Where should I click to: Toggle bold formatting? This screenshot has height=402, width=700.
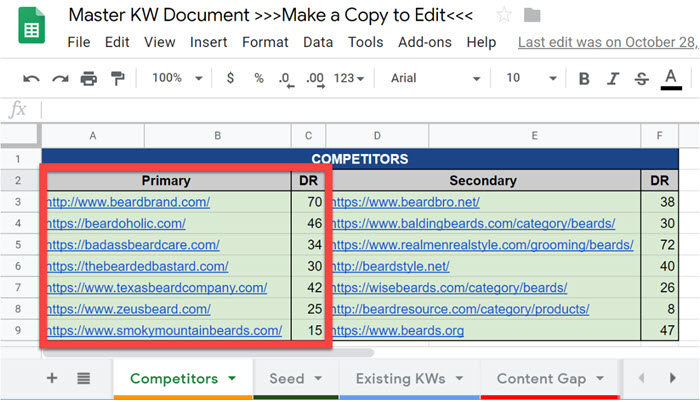pyautogui.click(x=584, y=79)
